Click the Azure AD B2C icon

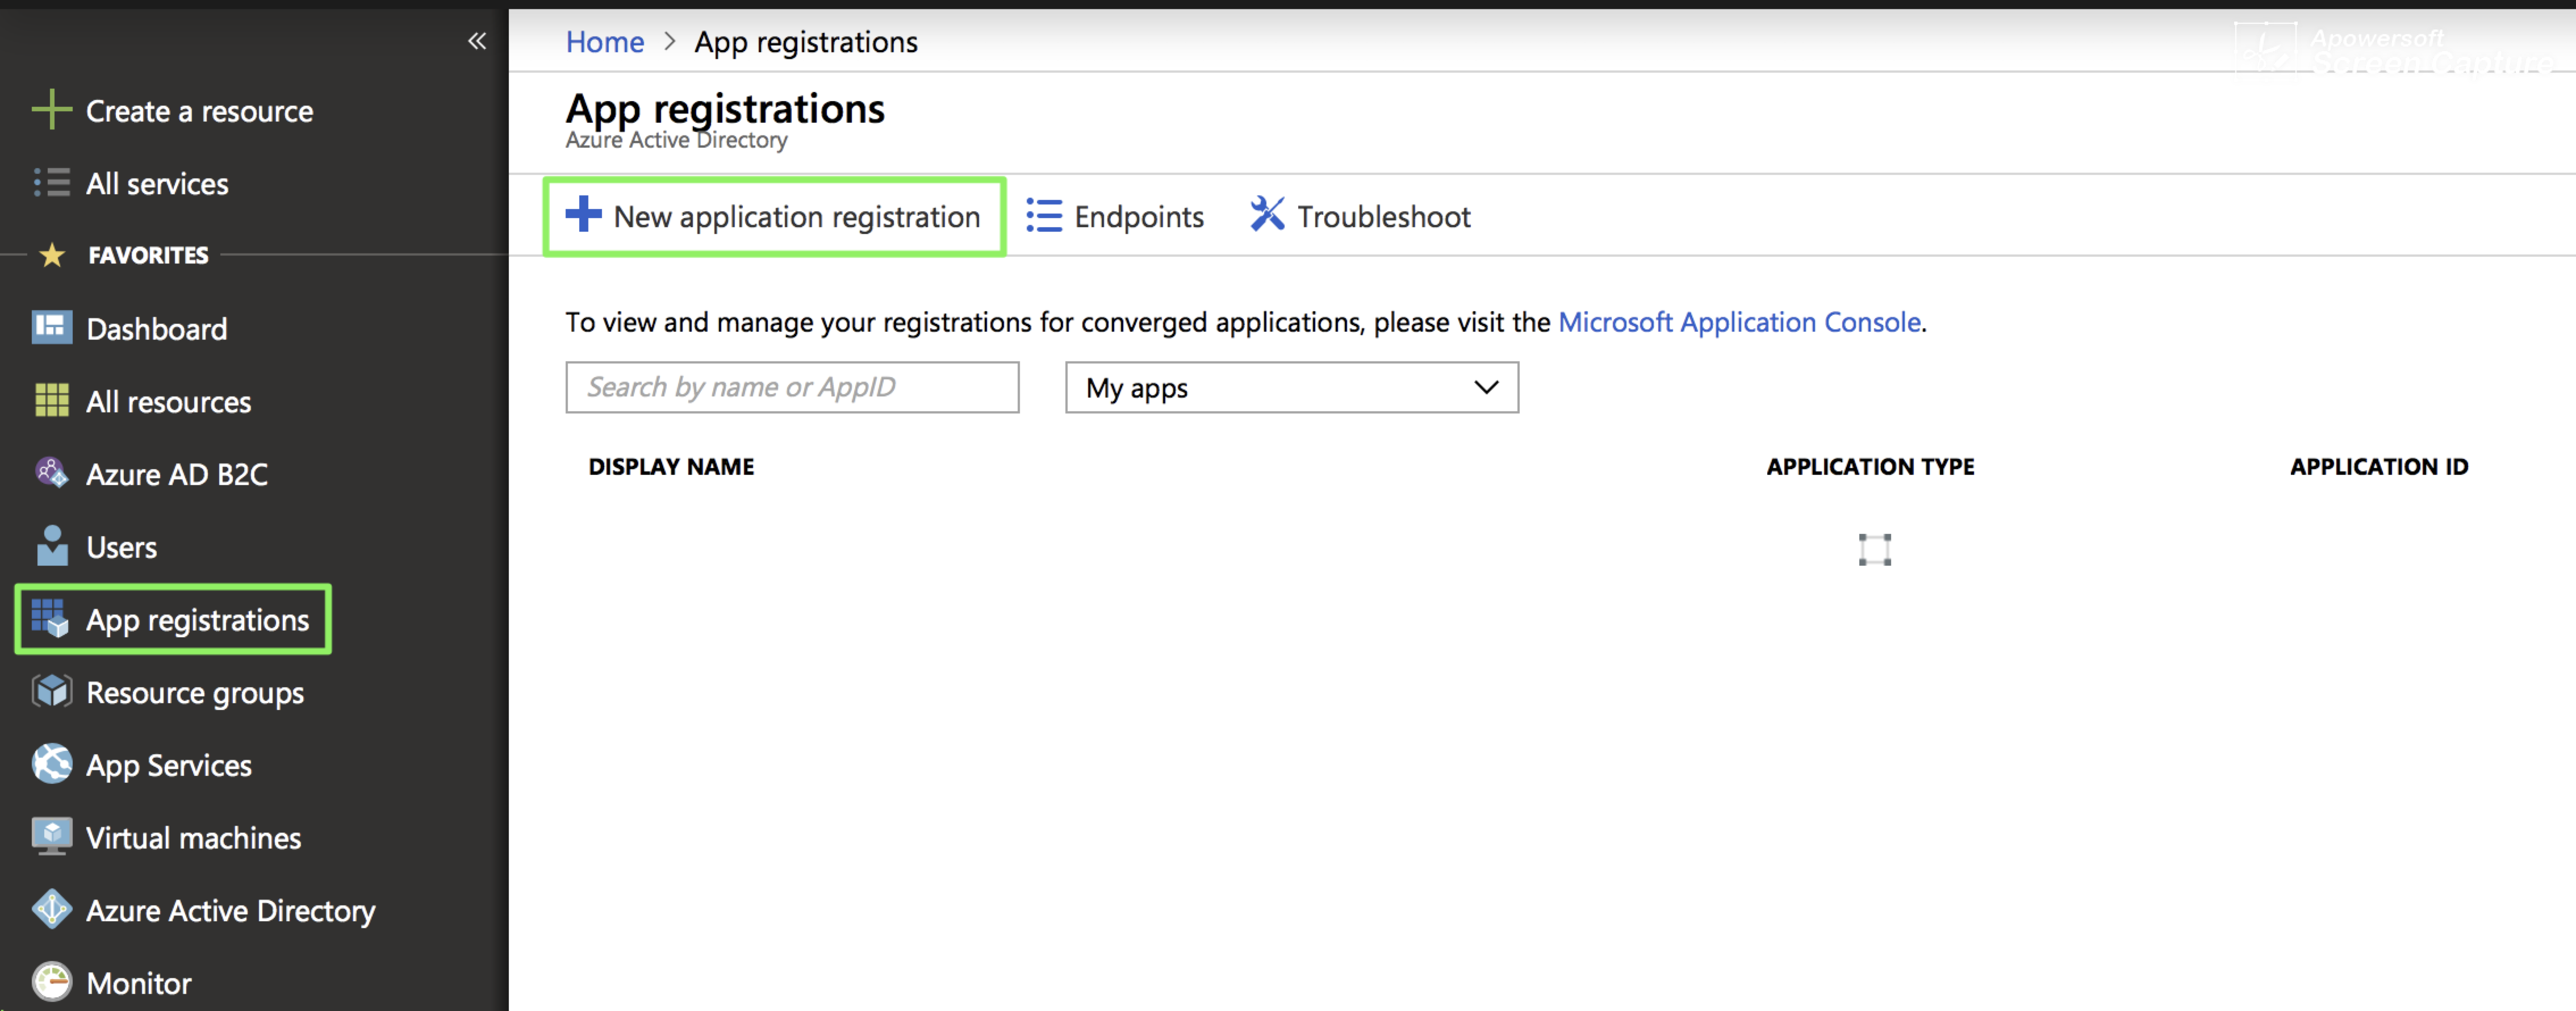click(51, 473)
